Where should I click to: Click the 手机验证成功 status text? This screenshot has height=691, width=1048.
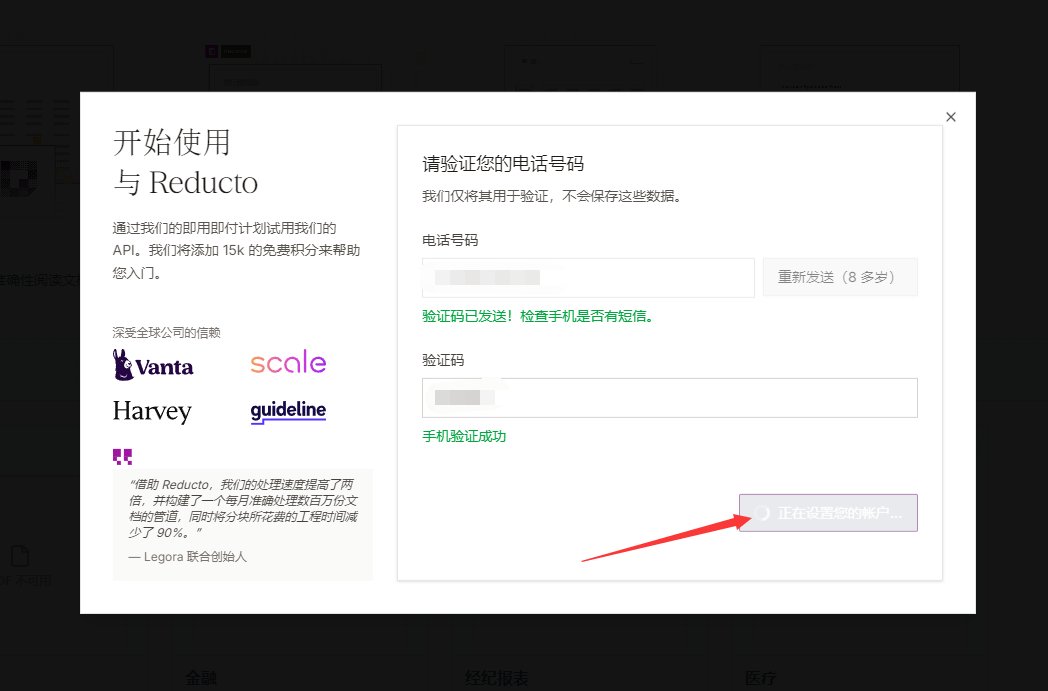[x=465, y=436]
